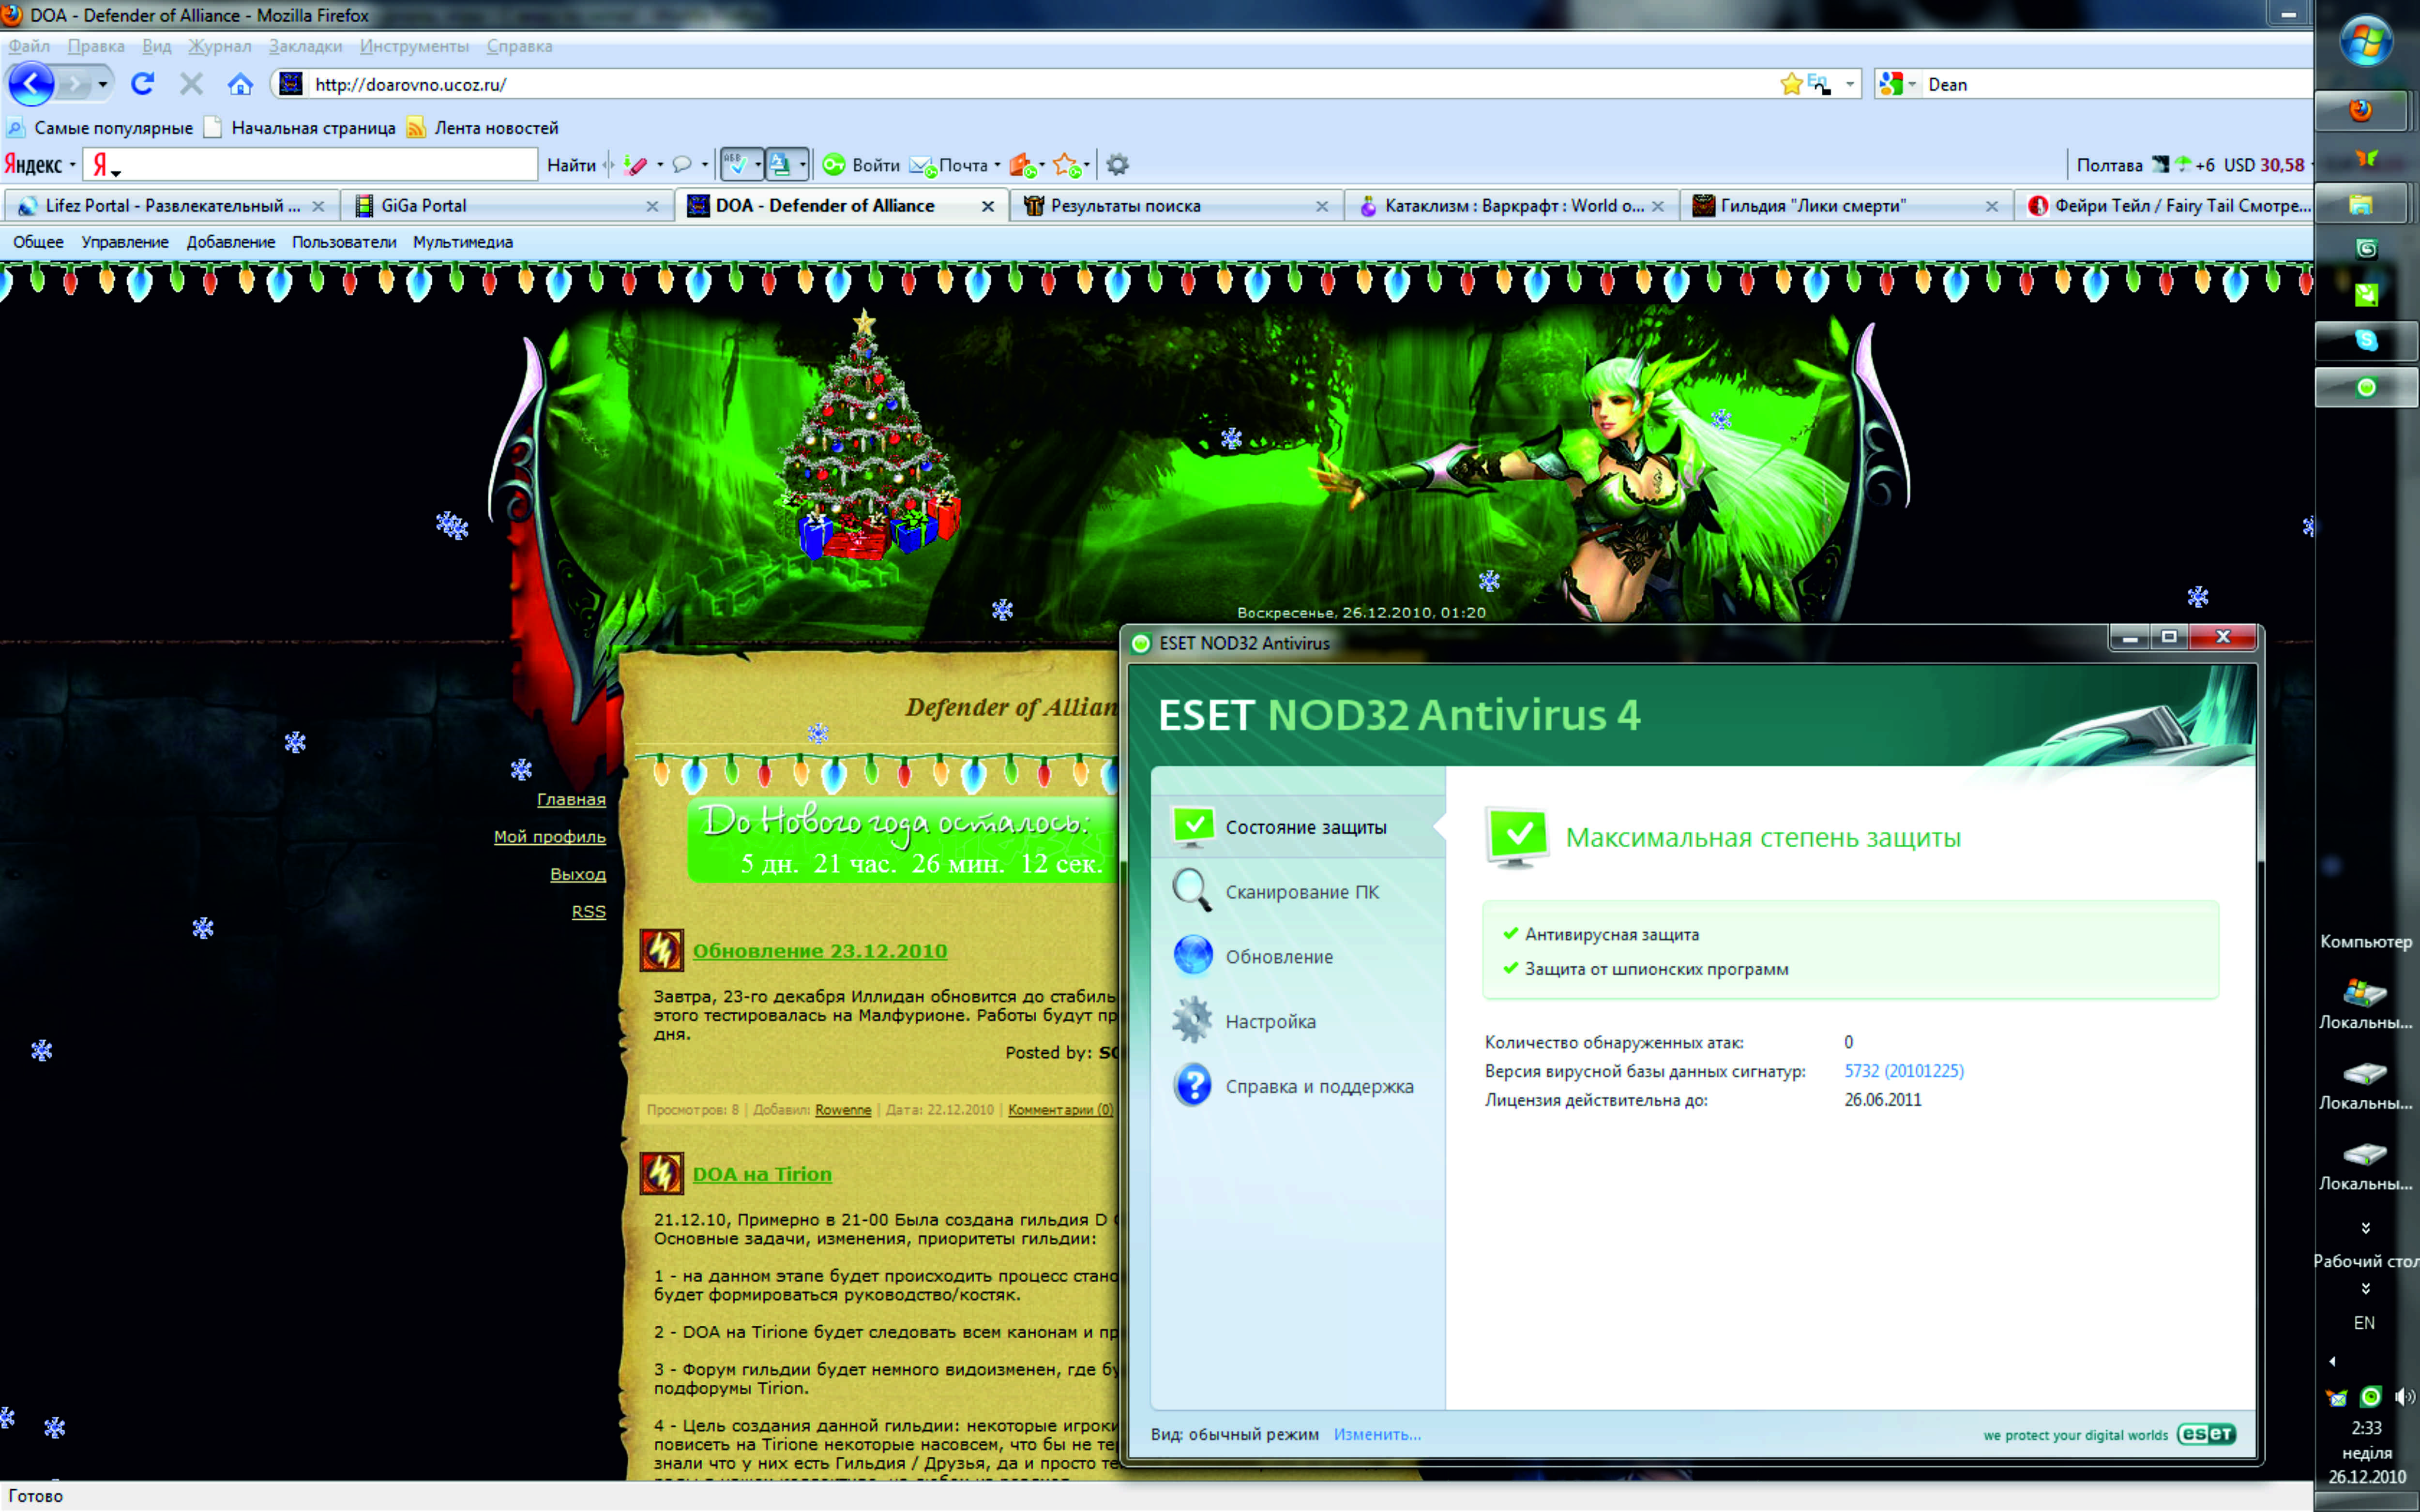Switch to the Результаты поиска tab

pyautogui.click(x=1176, y=206)
